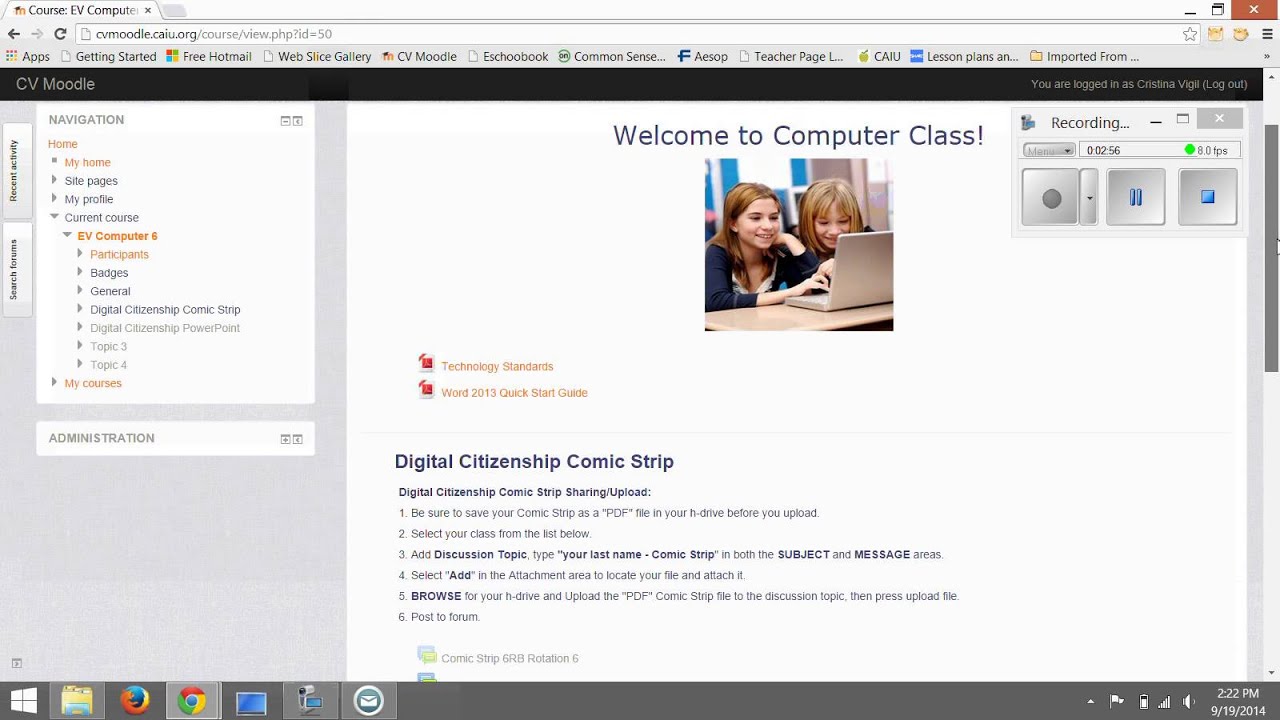The height and width of the screenshot is (720, 1280).
Task: Open the Home navigation link
Action: pyautogui.click(x=62, y=144)
